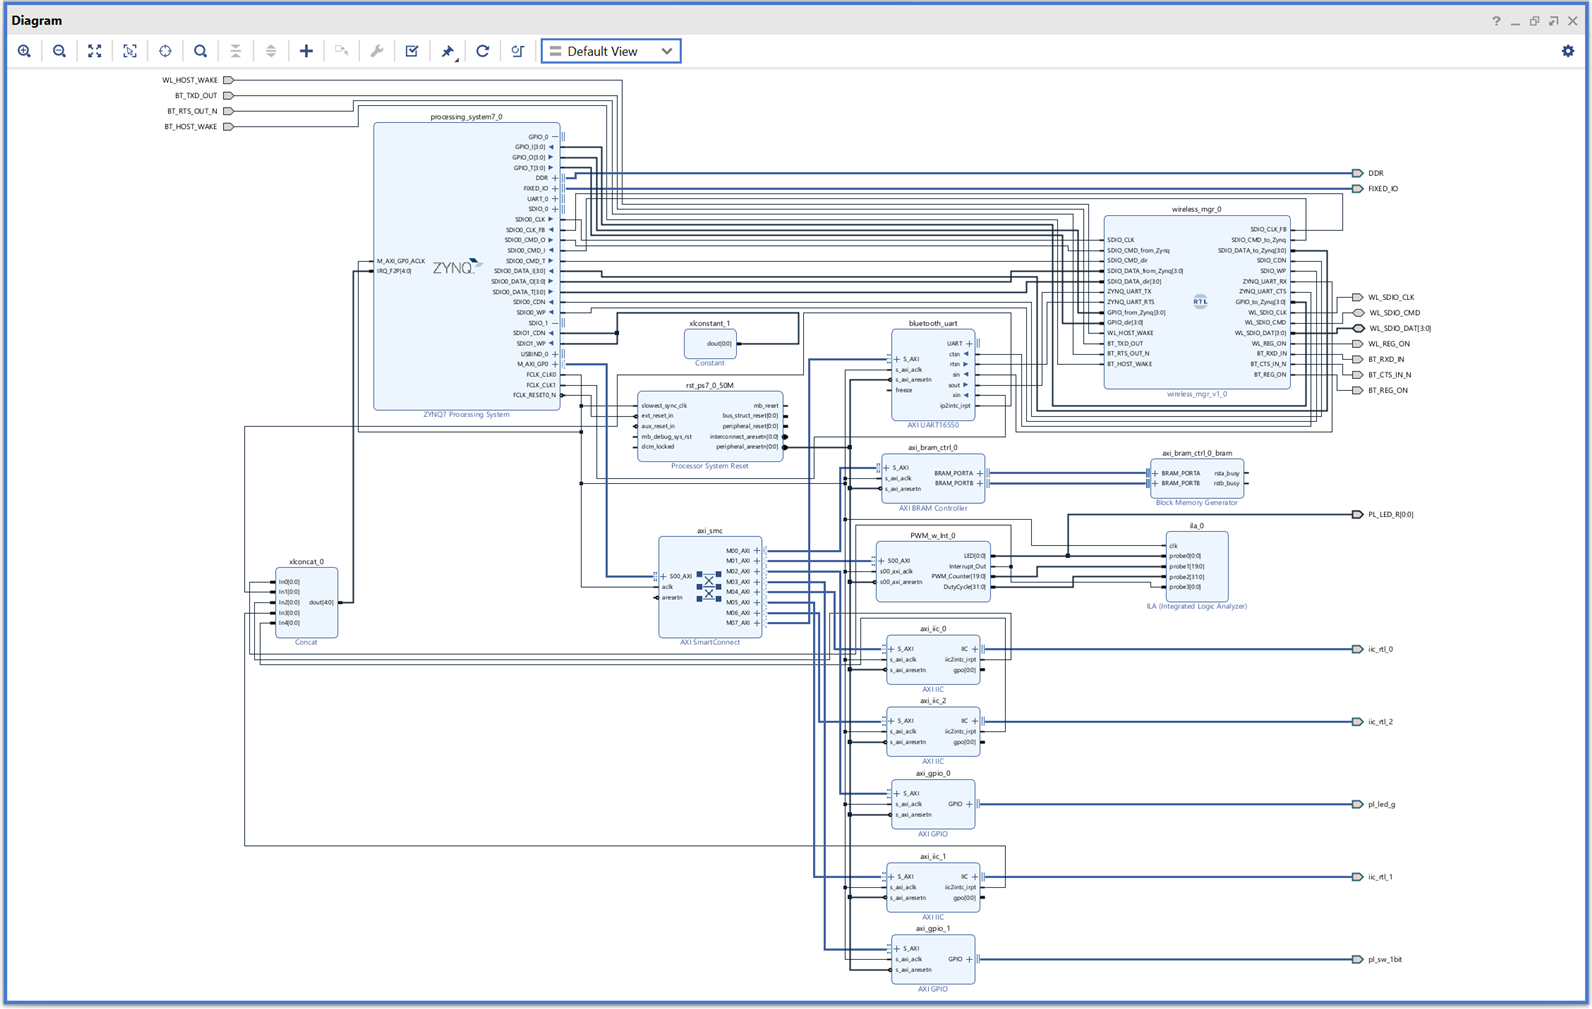This screenshot has height=1009, width=1592.
Task: Click the help question mark icon
Action: 1496,21
